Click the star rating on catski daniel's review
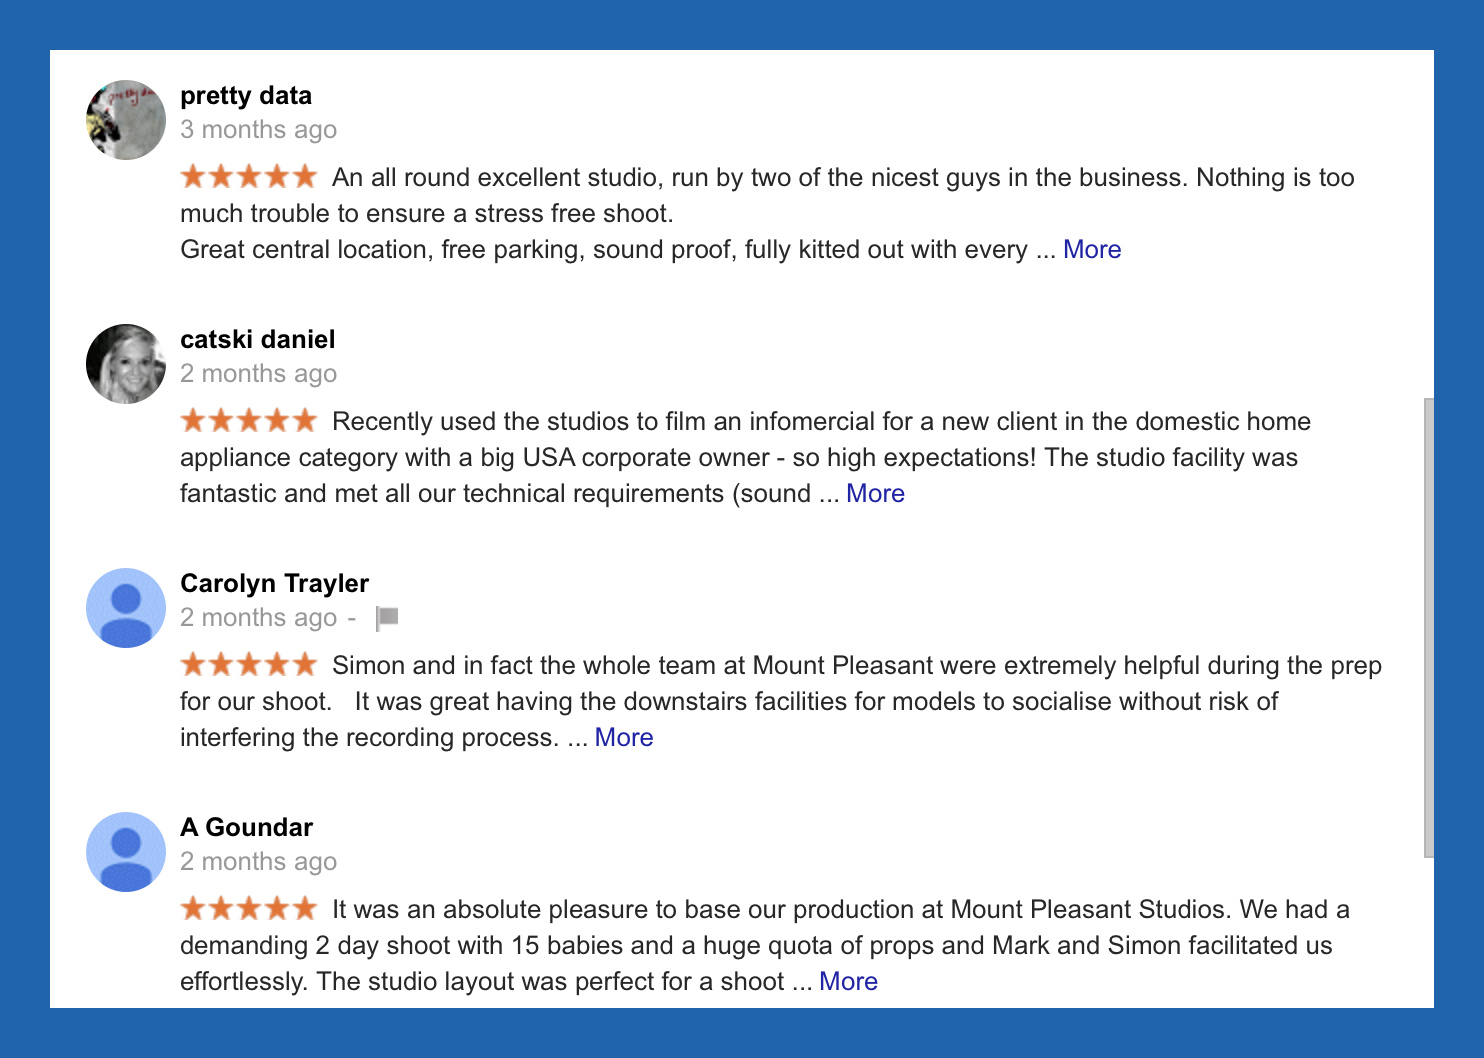Screen dimensions: 1484x1058 249,421
